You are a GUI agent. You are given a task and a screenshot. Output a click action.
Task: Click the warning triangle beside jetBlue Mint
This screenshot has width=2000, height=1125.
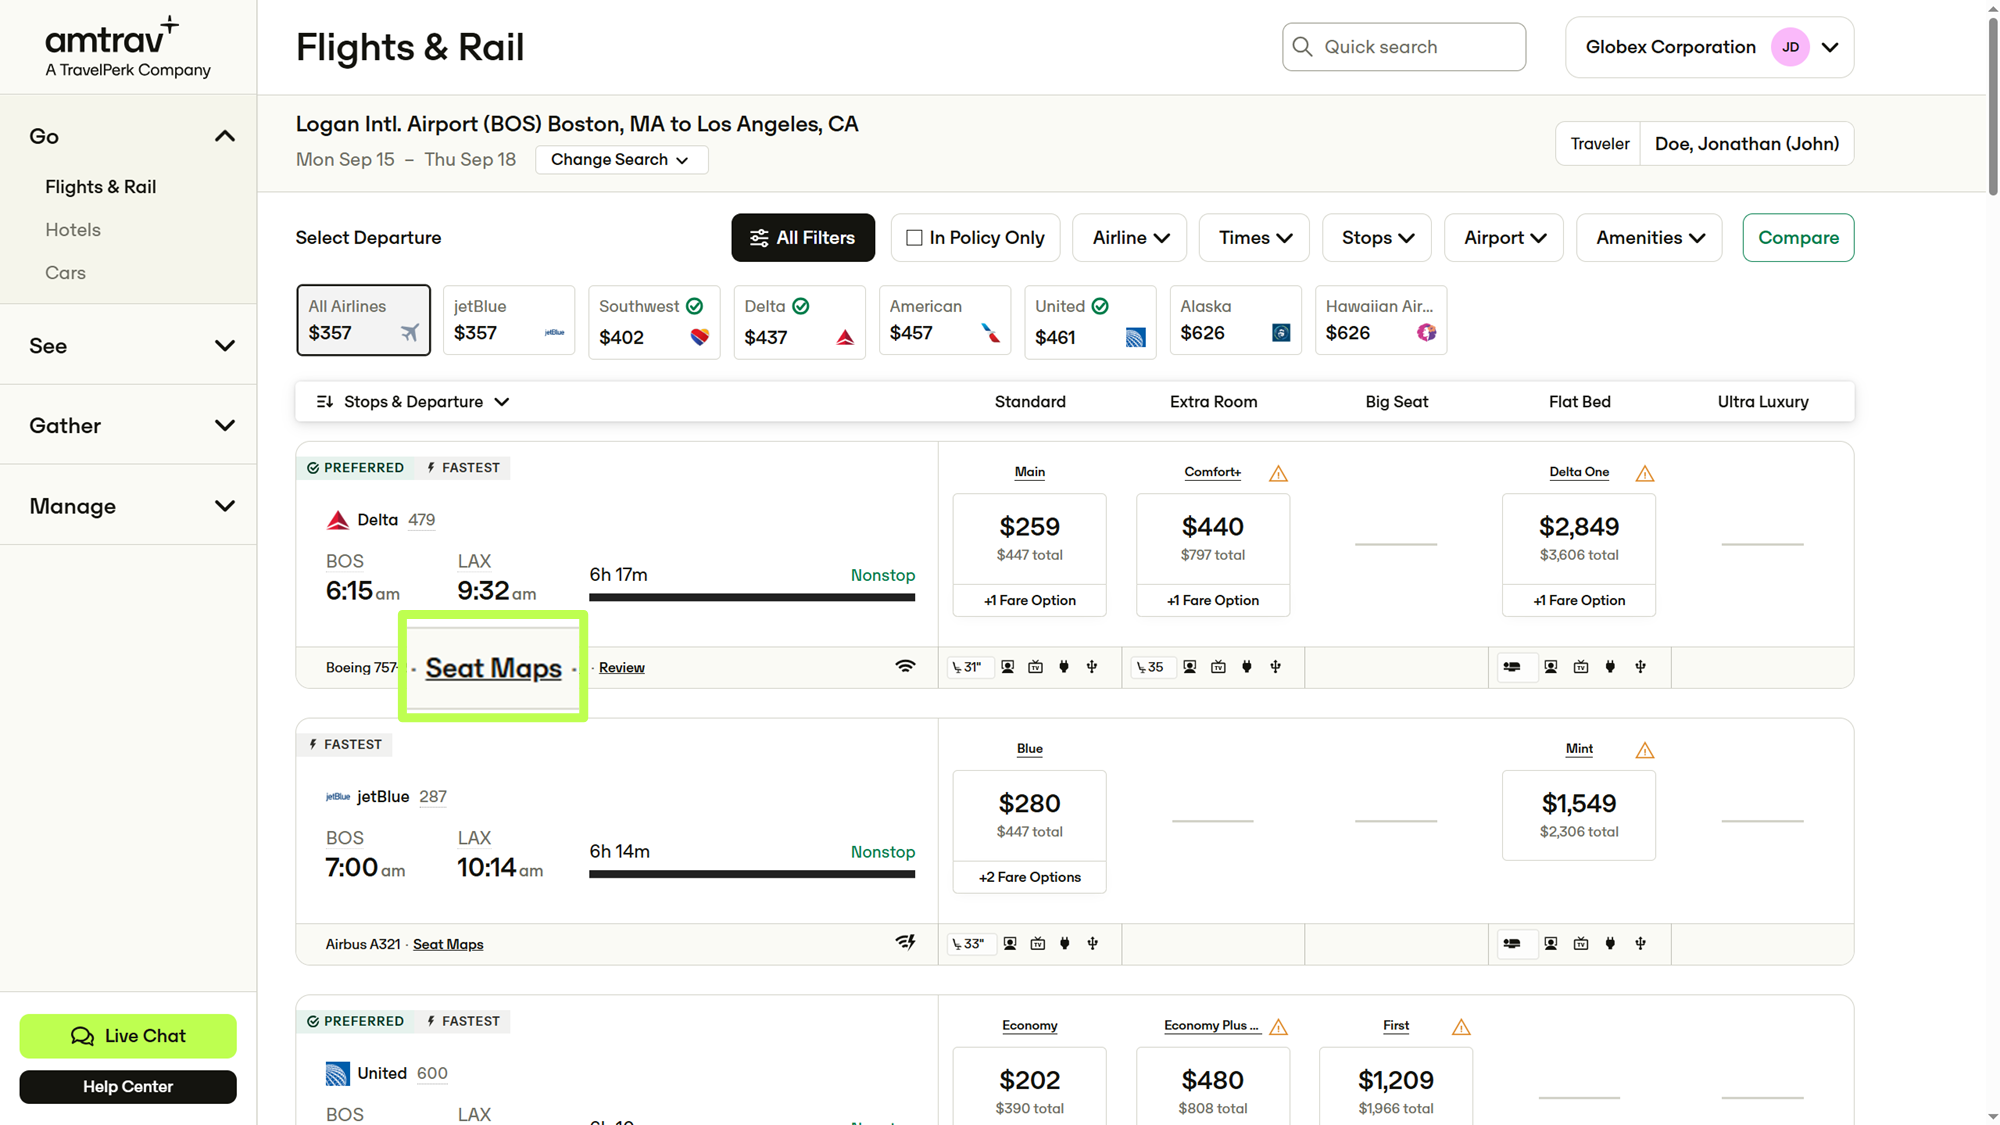(x=1645, y=750)
